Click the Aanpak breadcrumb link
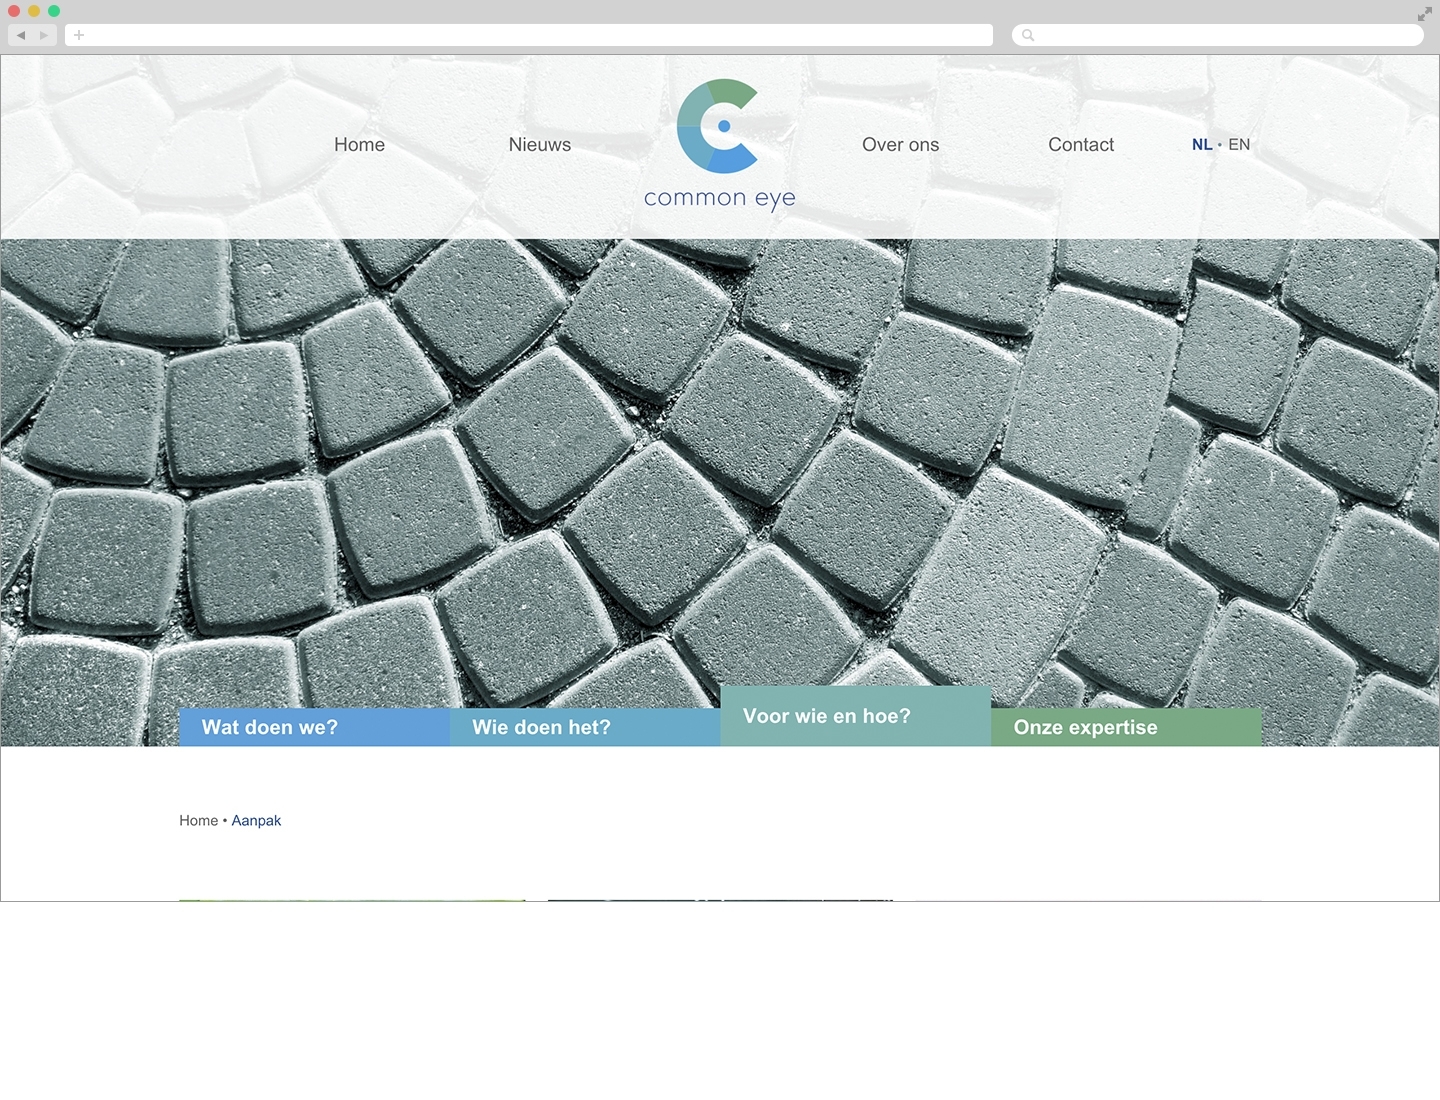This screenshot has width=1440, height=1100. pyautogui.click(x=256, y=821)
